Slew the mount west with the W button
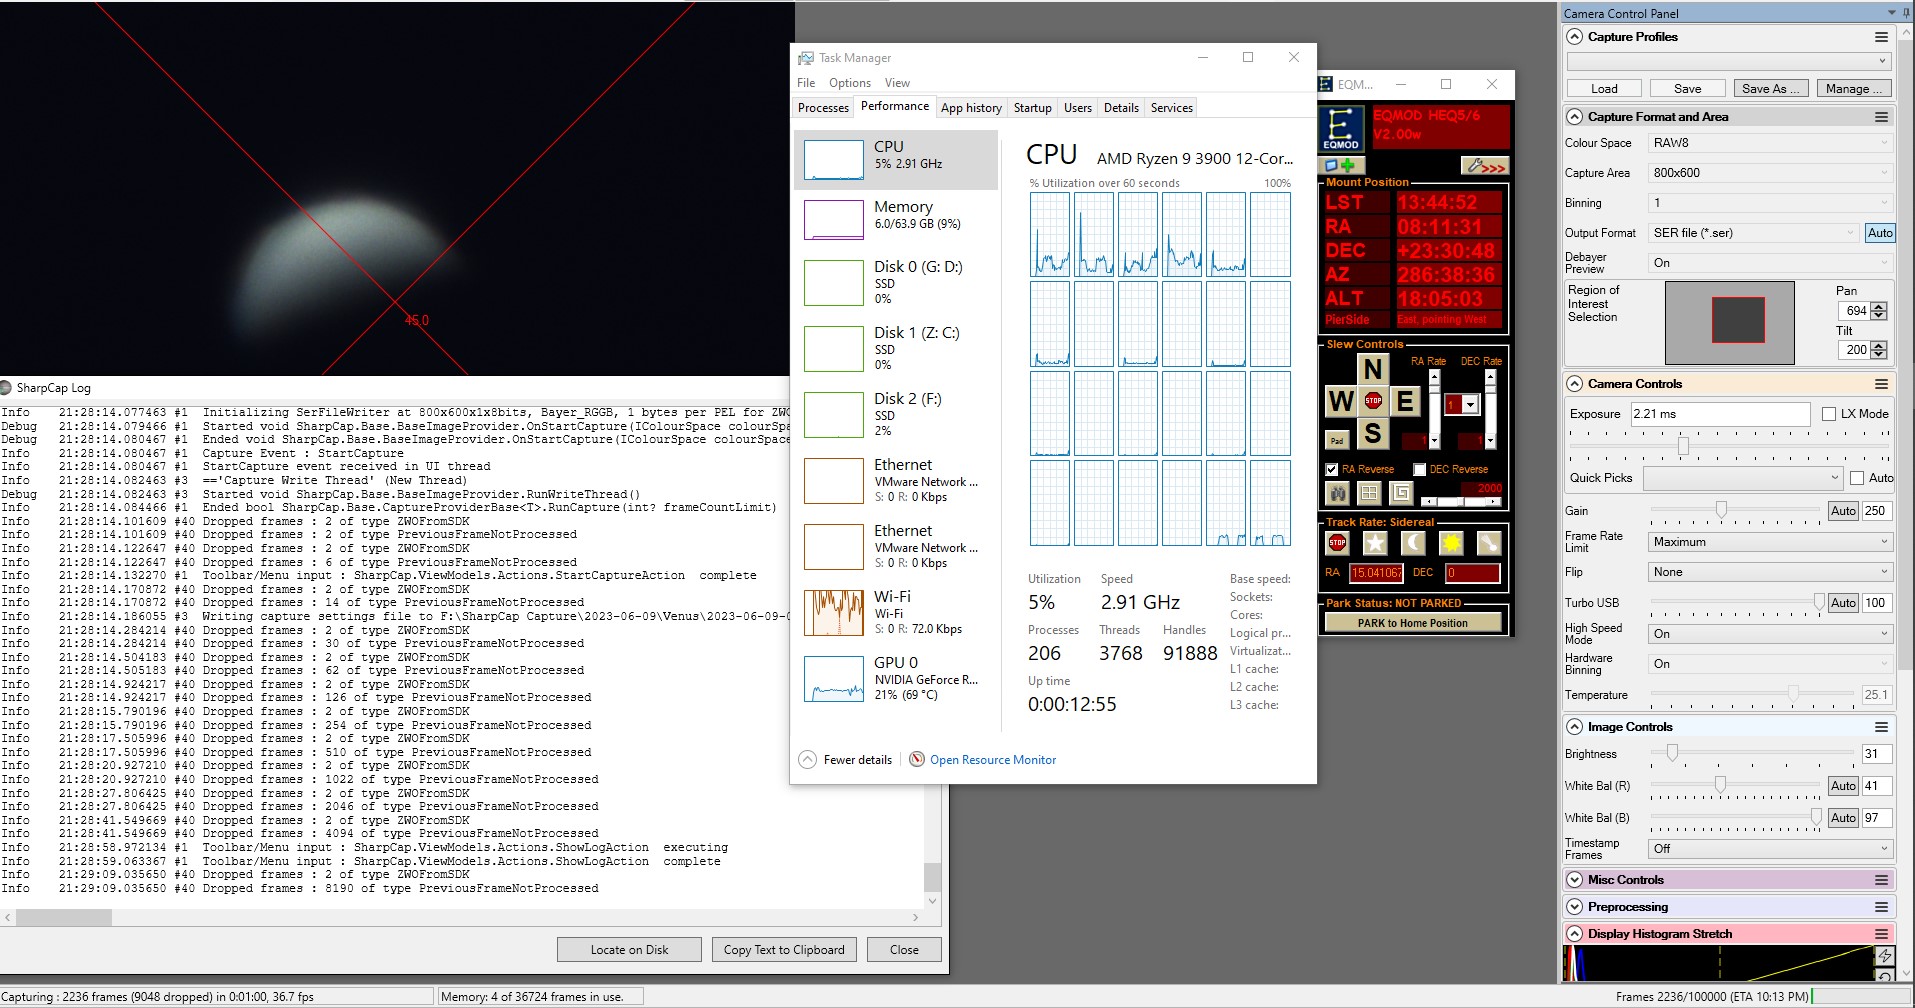This screenshot has width=1915, height=1008. (1341, 401)
